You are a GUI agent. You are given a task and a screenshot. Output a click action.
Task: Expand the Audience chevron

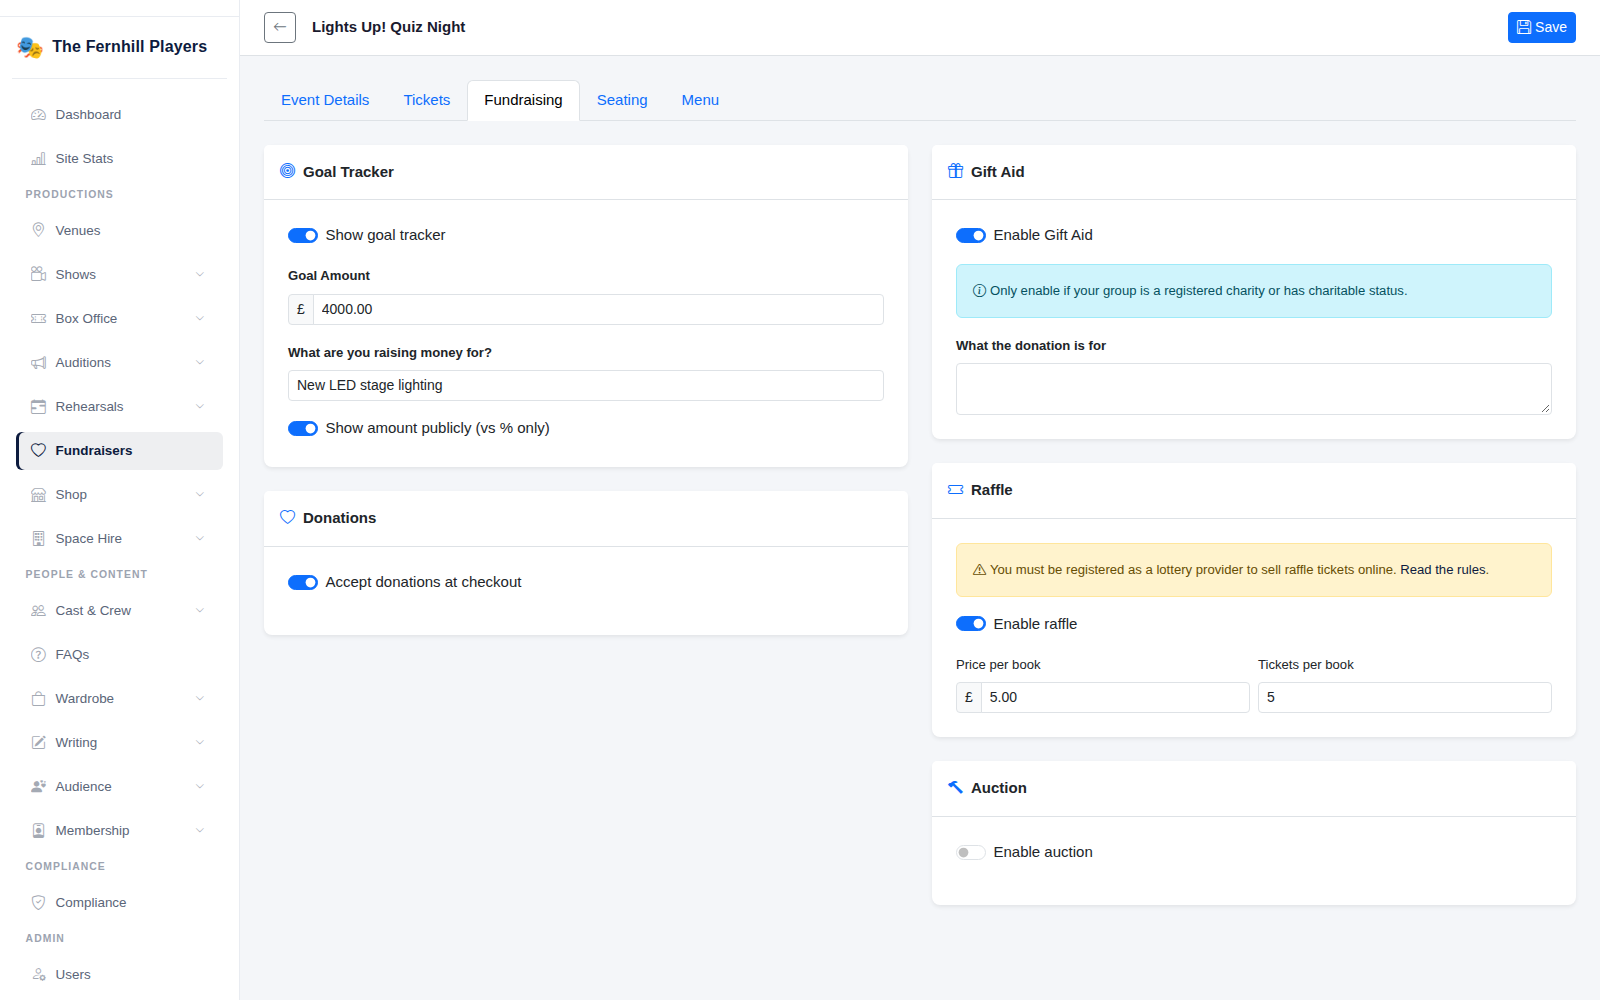tap(200, 786)
